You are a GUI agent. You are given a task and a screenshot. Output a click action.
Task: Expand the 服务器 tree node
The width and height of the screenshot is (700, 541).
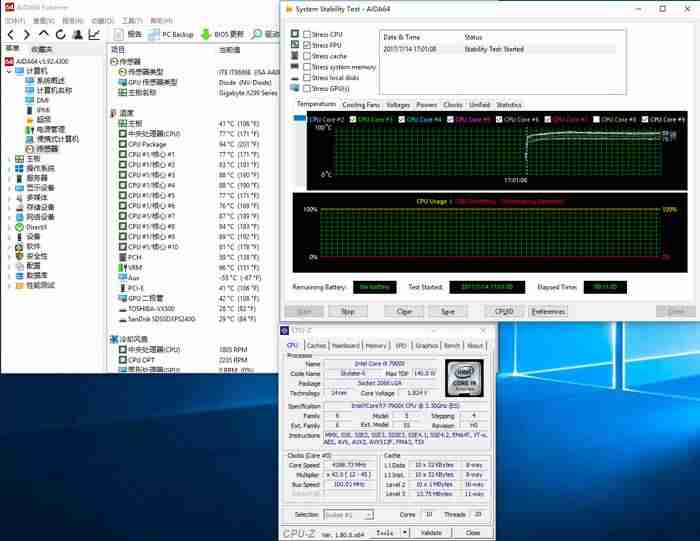point(9,179)
